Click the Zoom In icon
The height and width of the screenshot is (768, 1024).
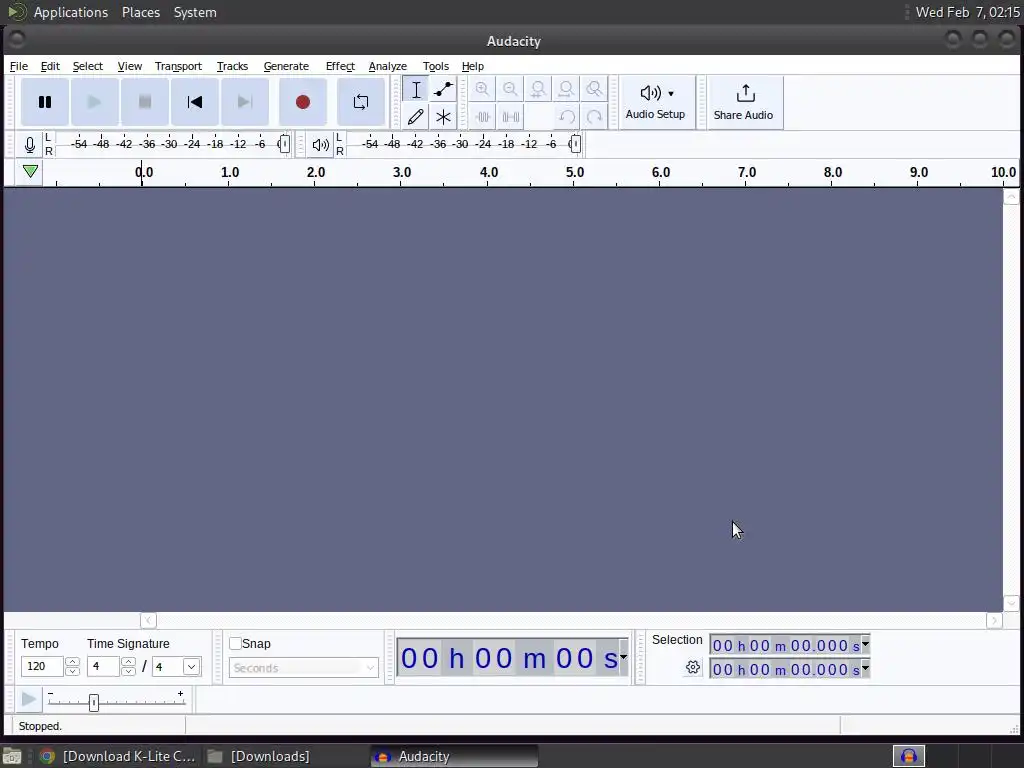482,89
